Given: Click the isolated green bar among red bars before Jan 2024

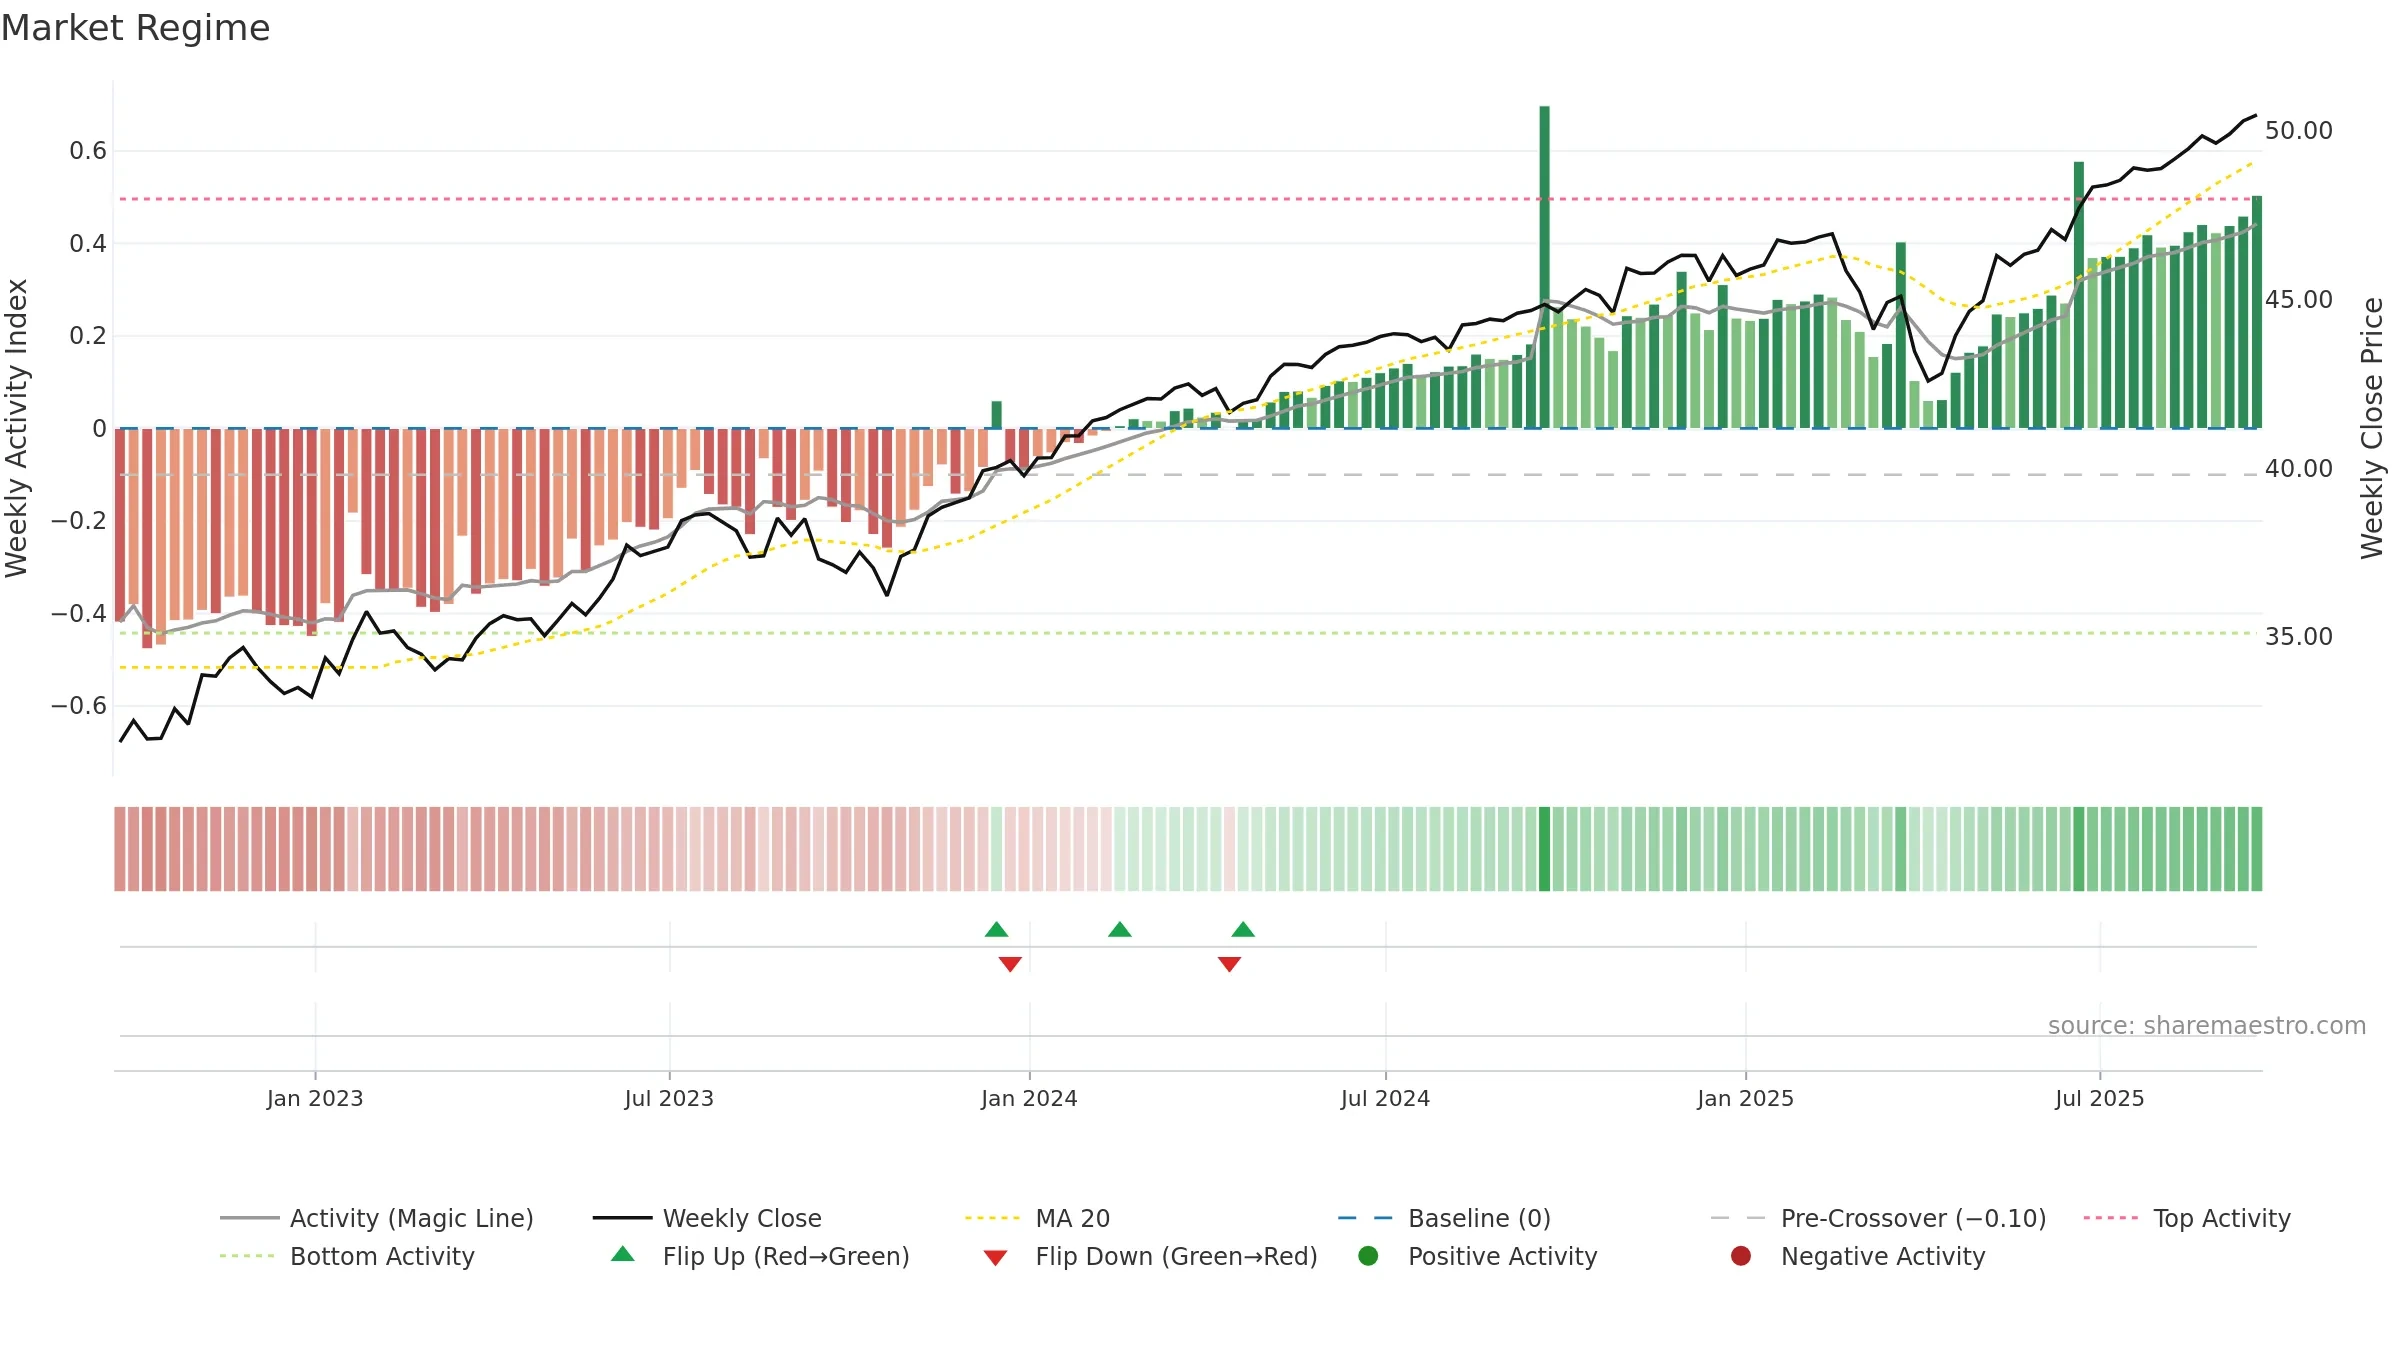Looking at the screenshot, I should point(996,414).
